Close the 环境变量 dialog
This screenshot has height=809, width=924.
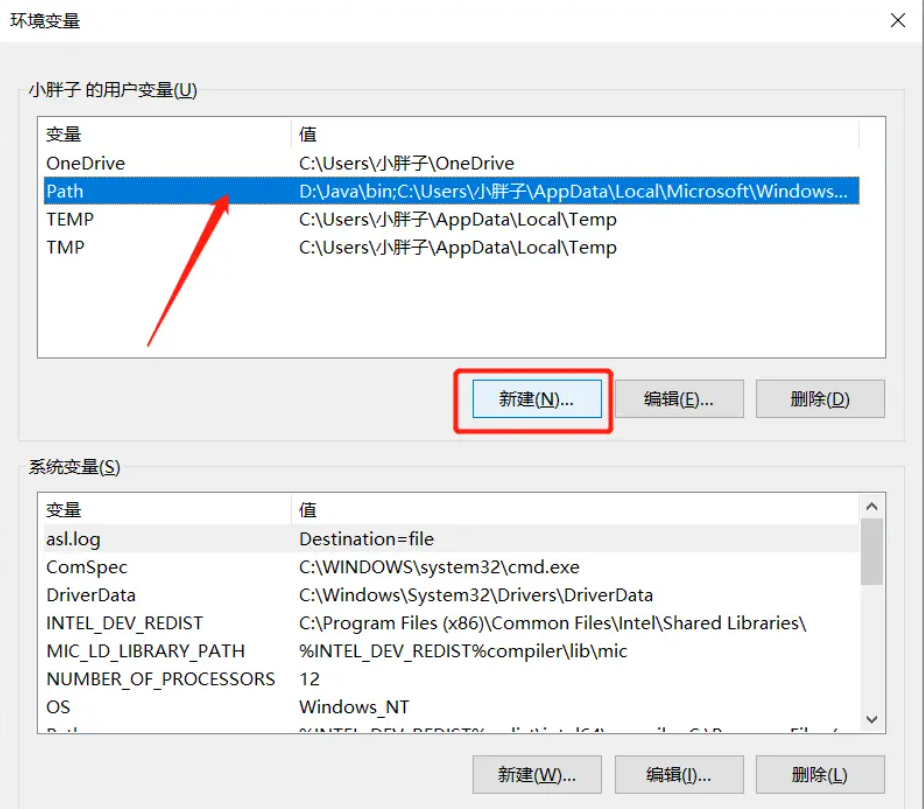(897, 20)
